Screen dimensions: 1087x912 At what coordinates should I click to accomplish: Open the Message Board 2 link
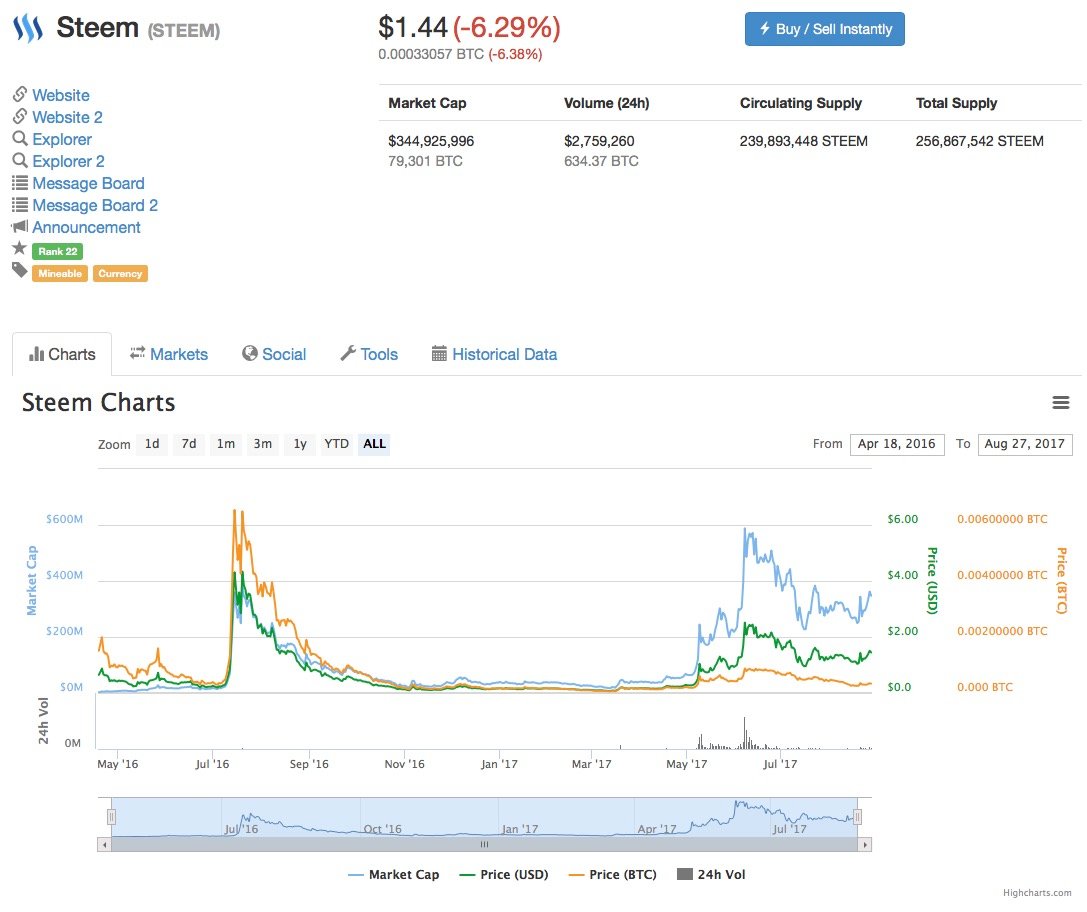click(x=95, y=206)
